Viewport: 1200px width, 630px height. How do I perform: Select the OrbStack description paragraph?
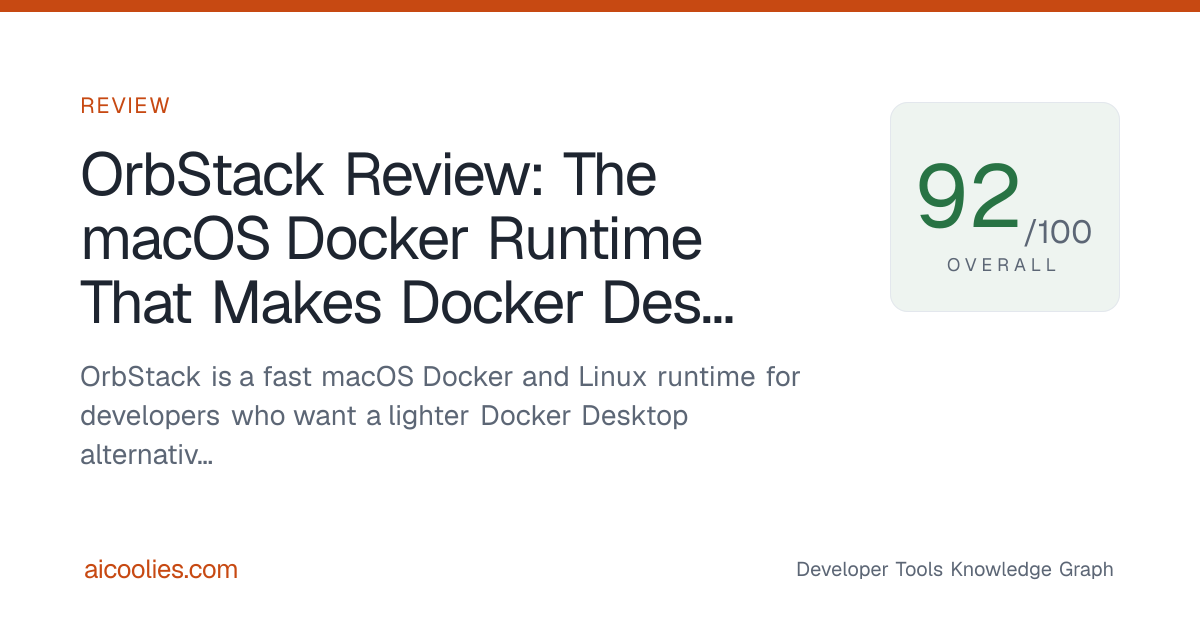coord(440,417)
